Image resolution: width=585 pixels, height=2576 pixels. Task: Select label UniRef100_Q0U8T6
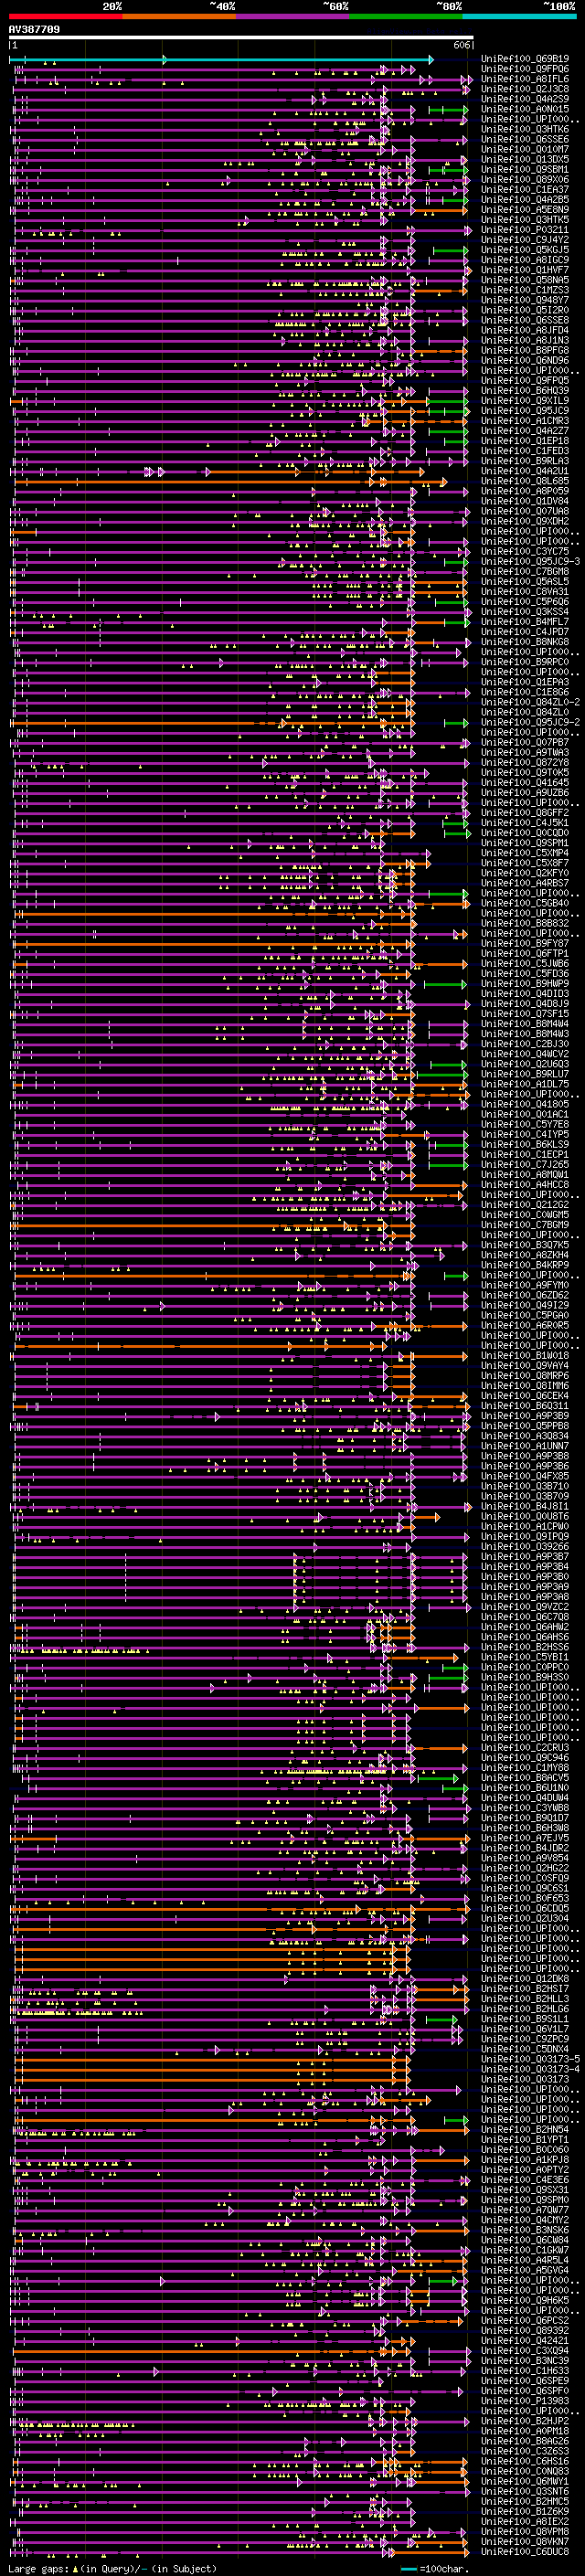click(525, 1516)
